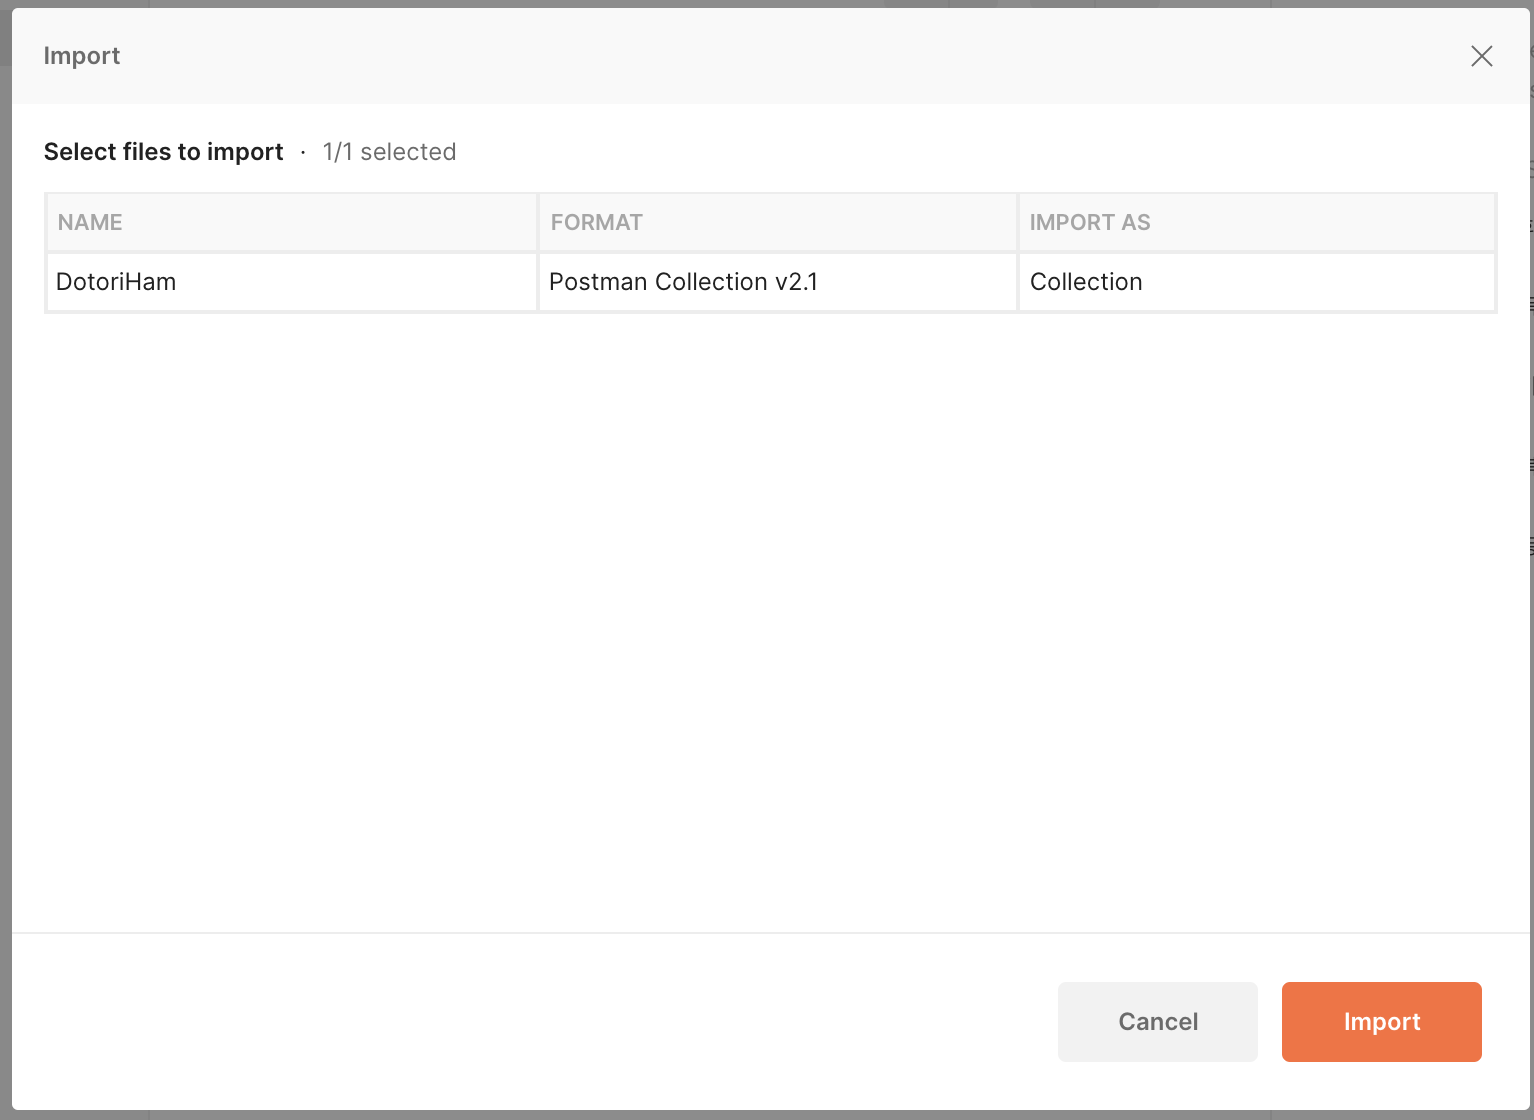Click the IMPORT AS column header
The image size is (1534, 1120).
coord(1257,222)
